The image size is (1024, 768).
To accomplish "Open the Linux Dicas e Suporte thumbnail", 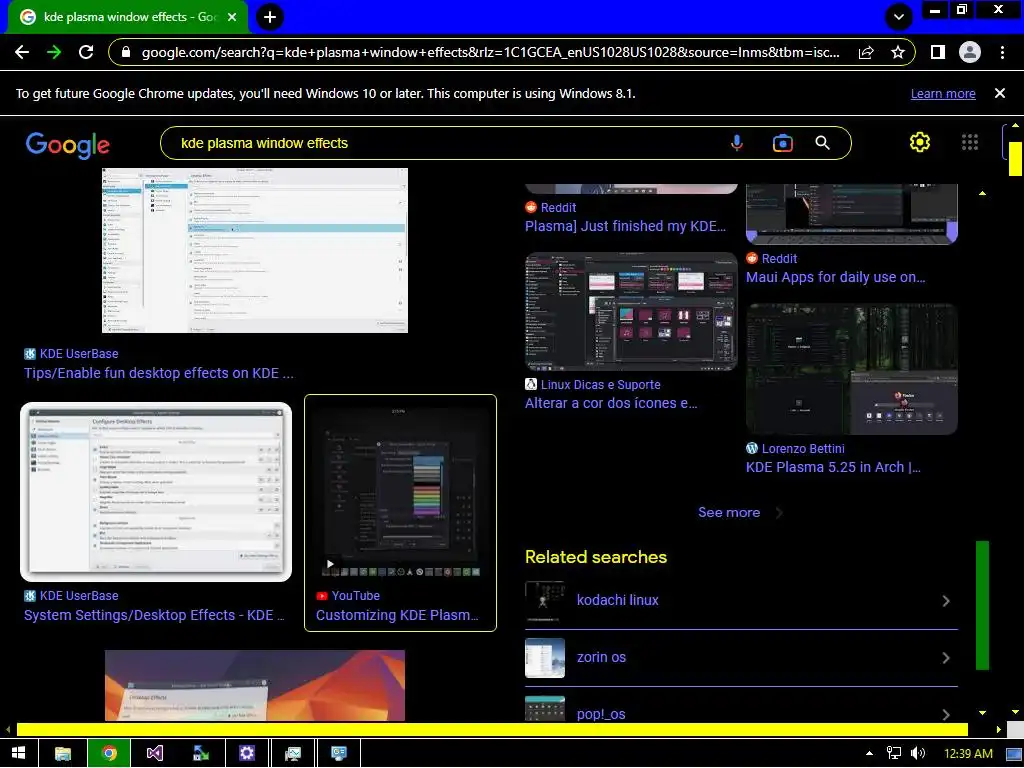I will click(632, 312).
